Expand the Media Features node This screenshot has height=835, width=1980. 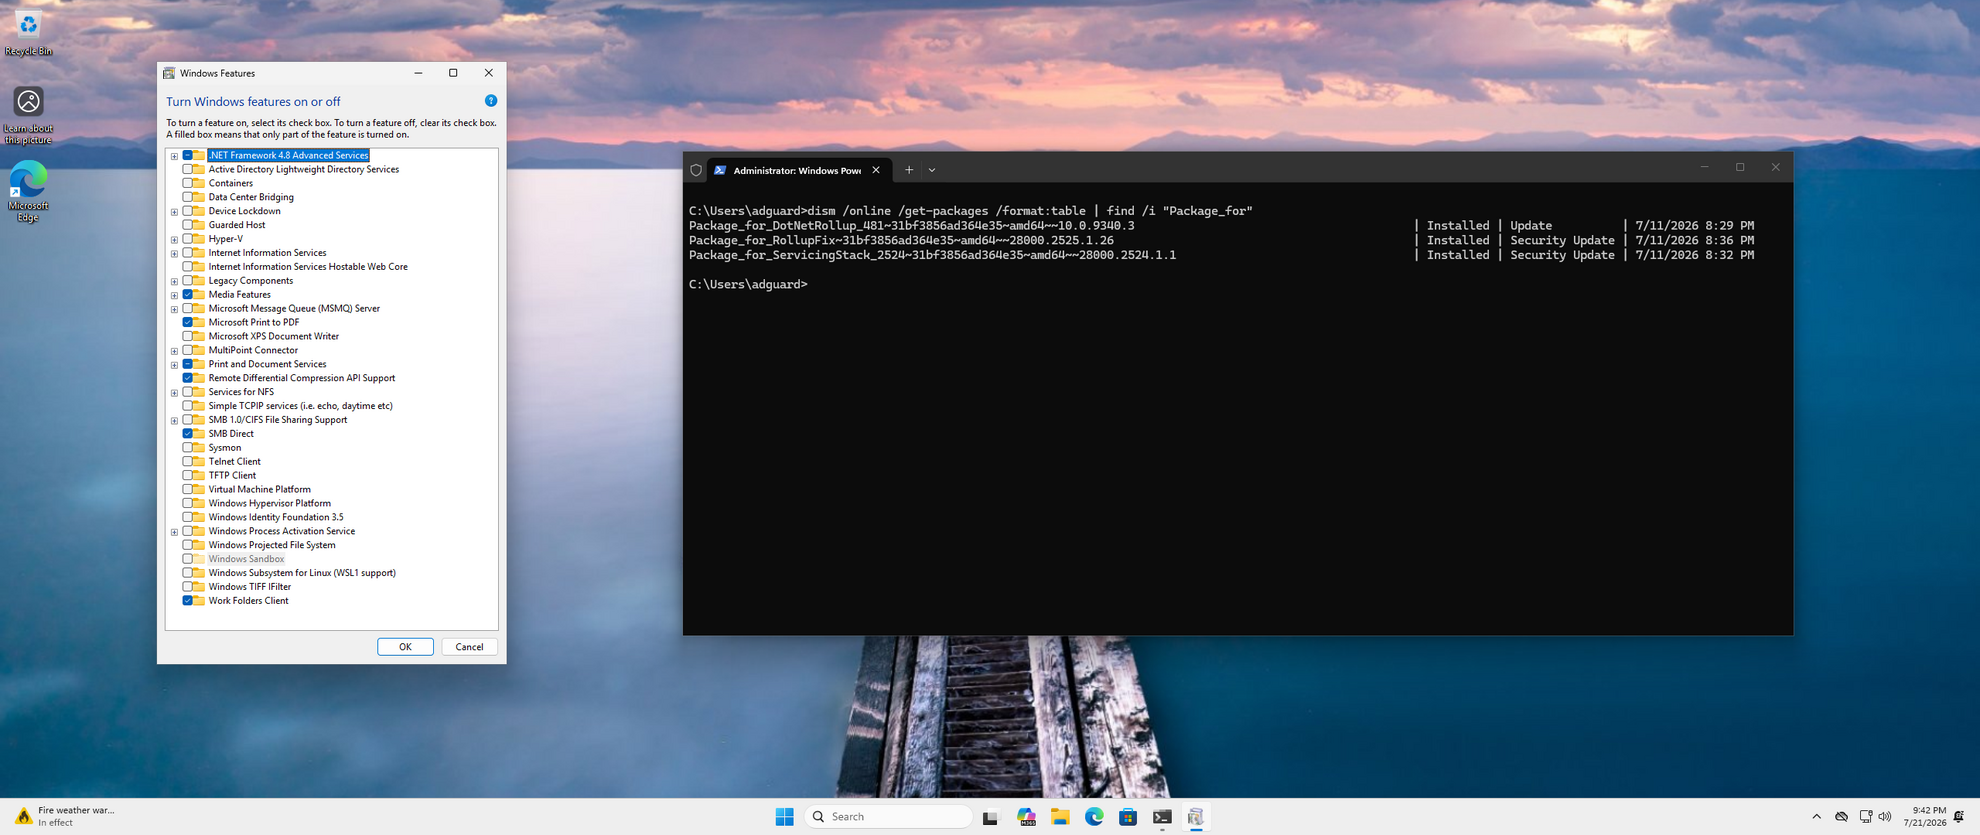click(174, 295)
